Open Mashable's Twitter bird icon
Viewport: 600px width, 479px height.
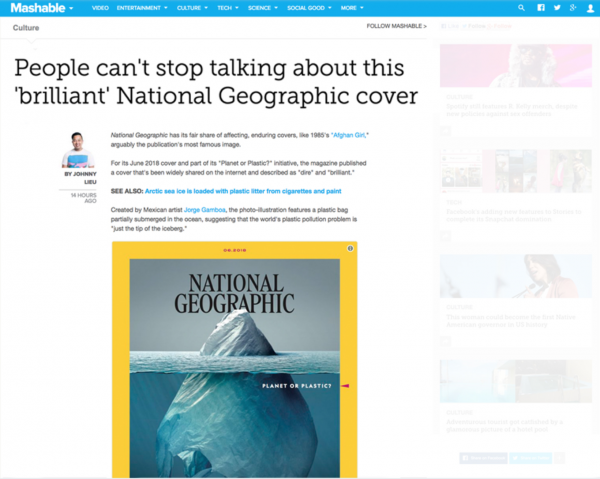(x=557, y=8)
